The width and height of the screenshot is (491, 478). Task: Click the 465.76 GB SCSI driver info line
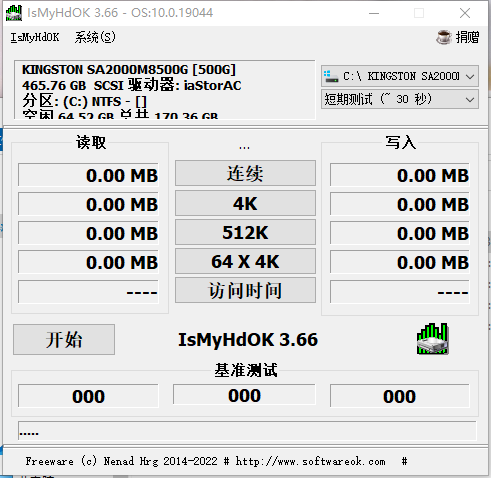132,85
